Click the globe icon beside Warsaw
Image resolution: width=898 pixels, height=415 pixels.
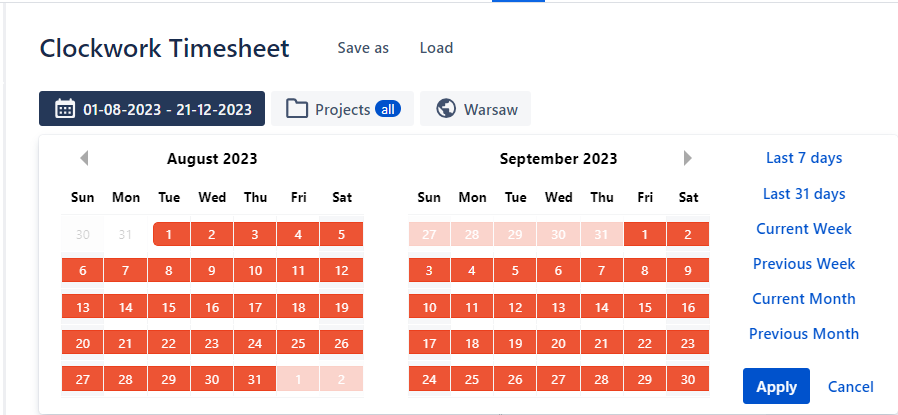[447, 109]
